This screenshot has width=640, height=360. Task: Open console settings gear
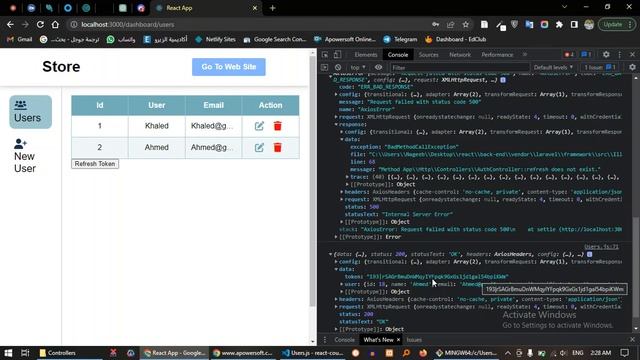click(632, 67)
